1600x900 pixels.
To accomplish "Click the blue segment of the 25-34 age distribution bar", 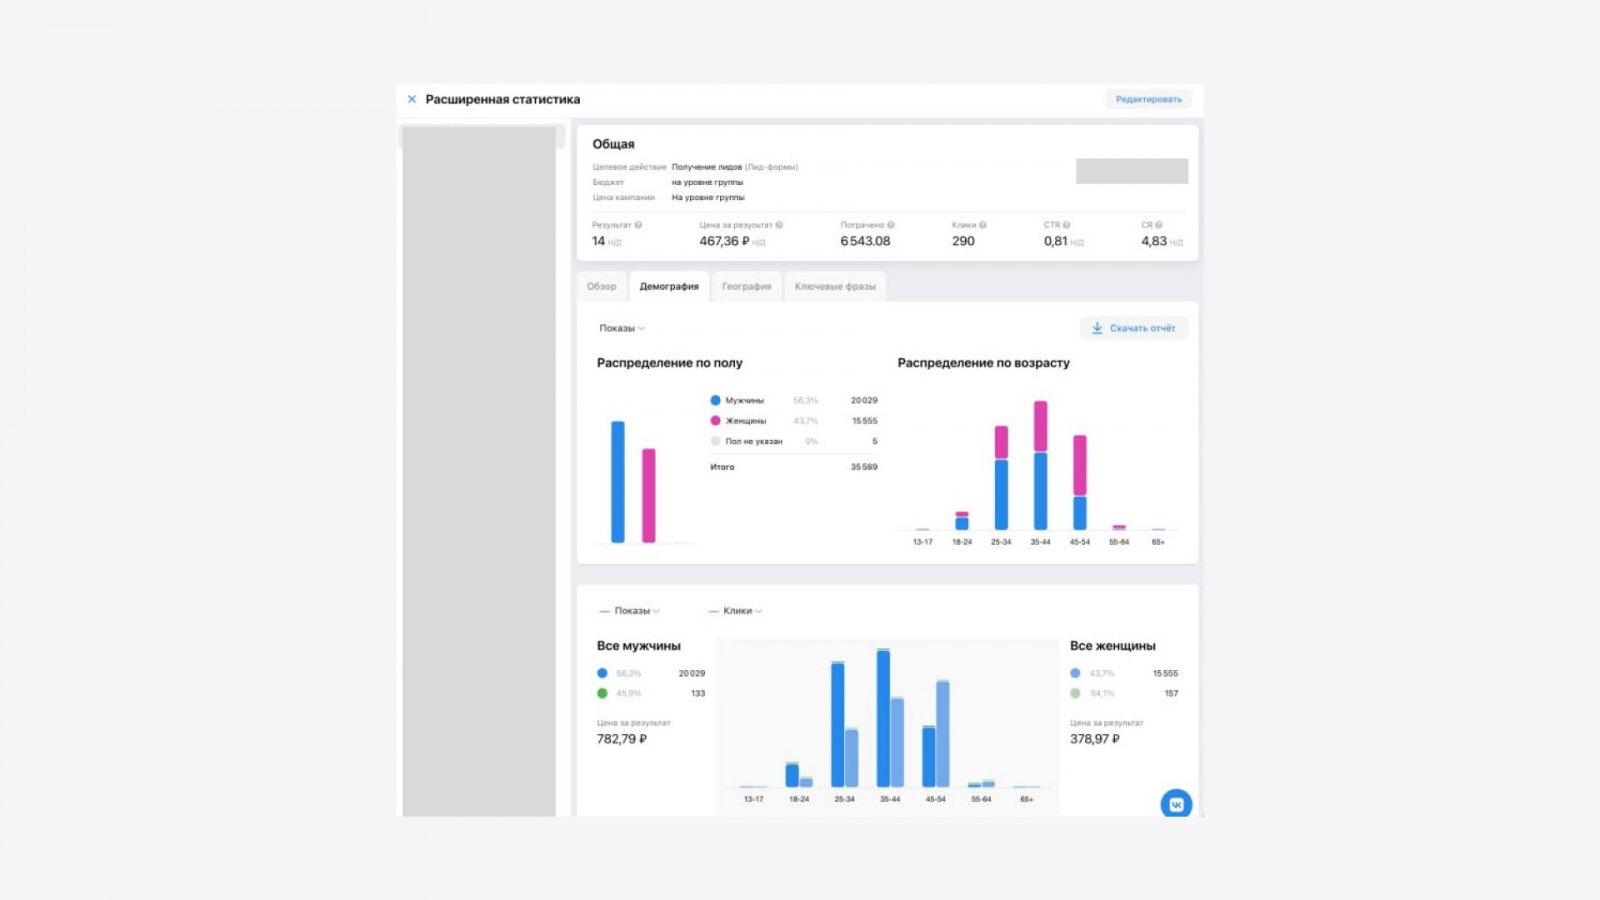I will [x=1001, y=495].
